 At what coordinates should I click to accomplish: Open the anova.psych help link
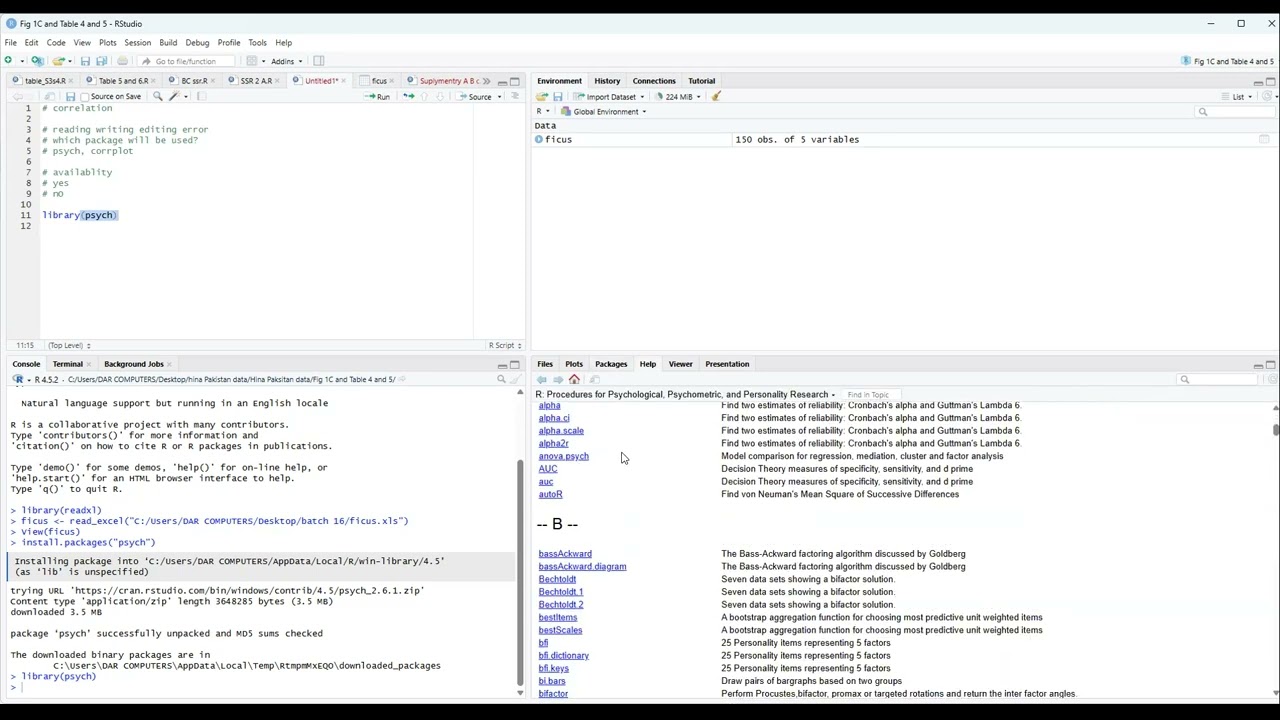coord(564,457)
